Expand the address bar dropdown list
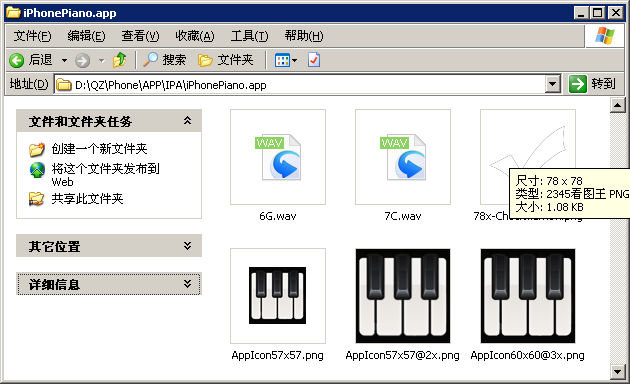Viewport: 630px width, 384px height. [x=553, y=84]
